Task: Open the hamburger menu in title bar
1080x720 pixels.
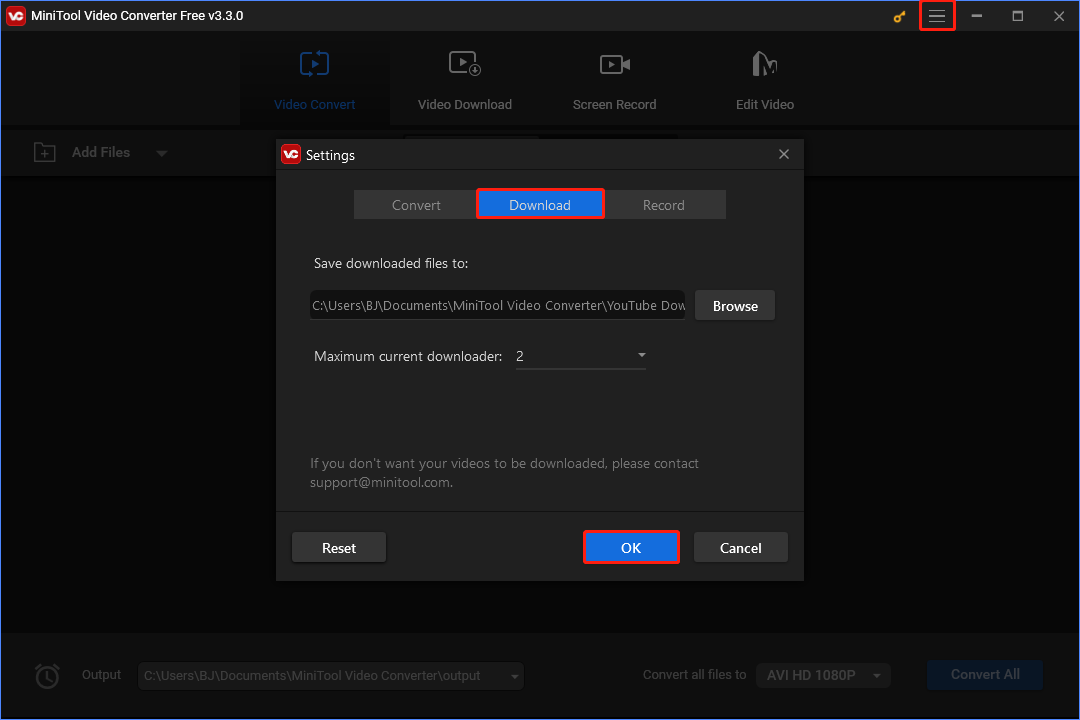Action: click(937, 16)
